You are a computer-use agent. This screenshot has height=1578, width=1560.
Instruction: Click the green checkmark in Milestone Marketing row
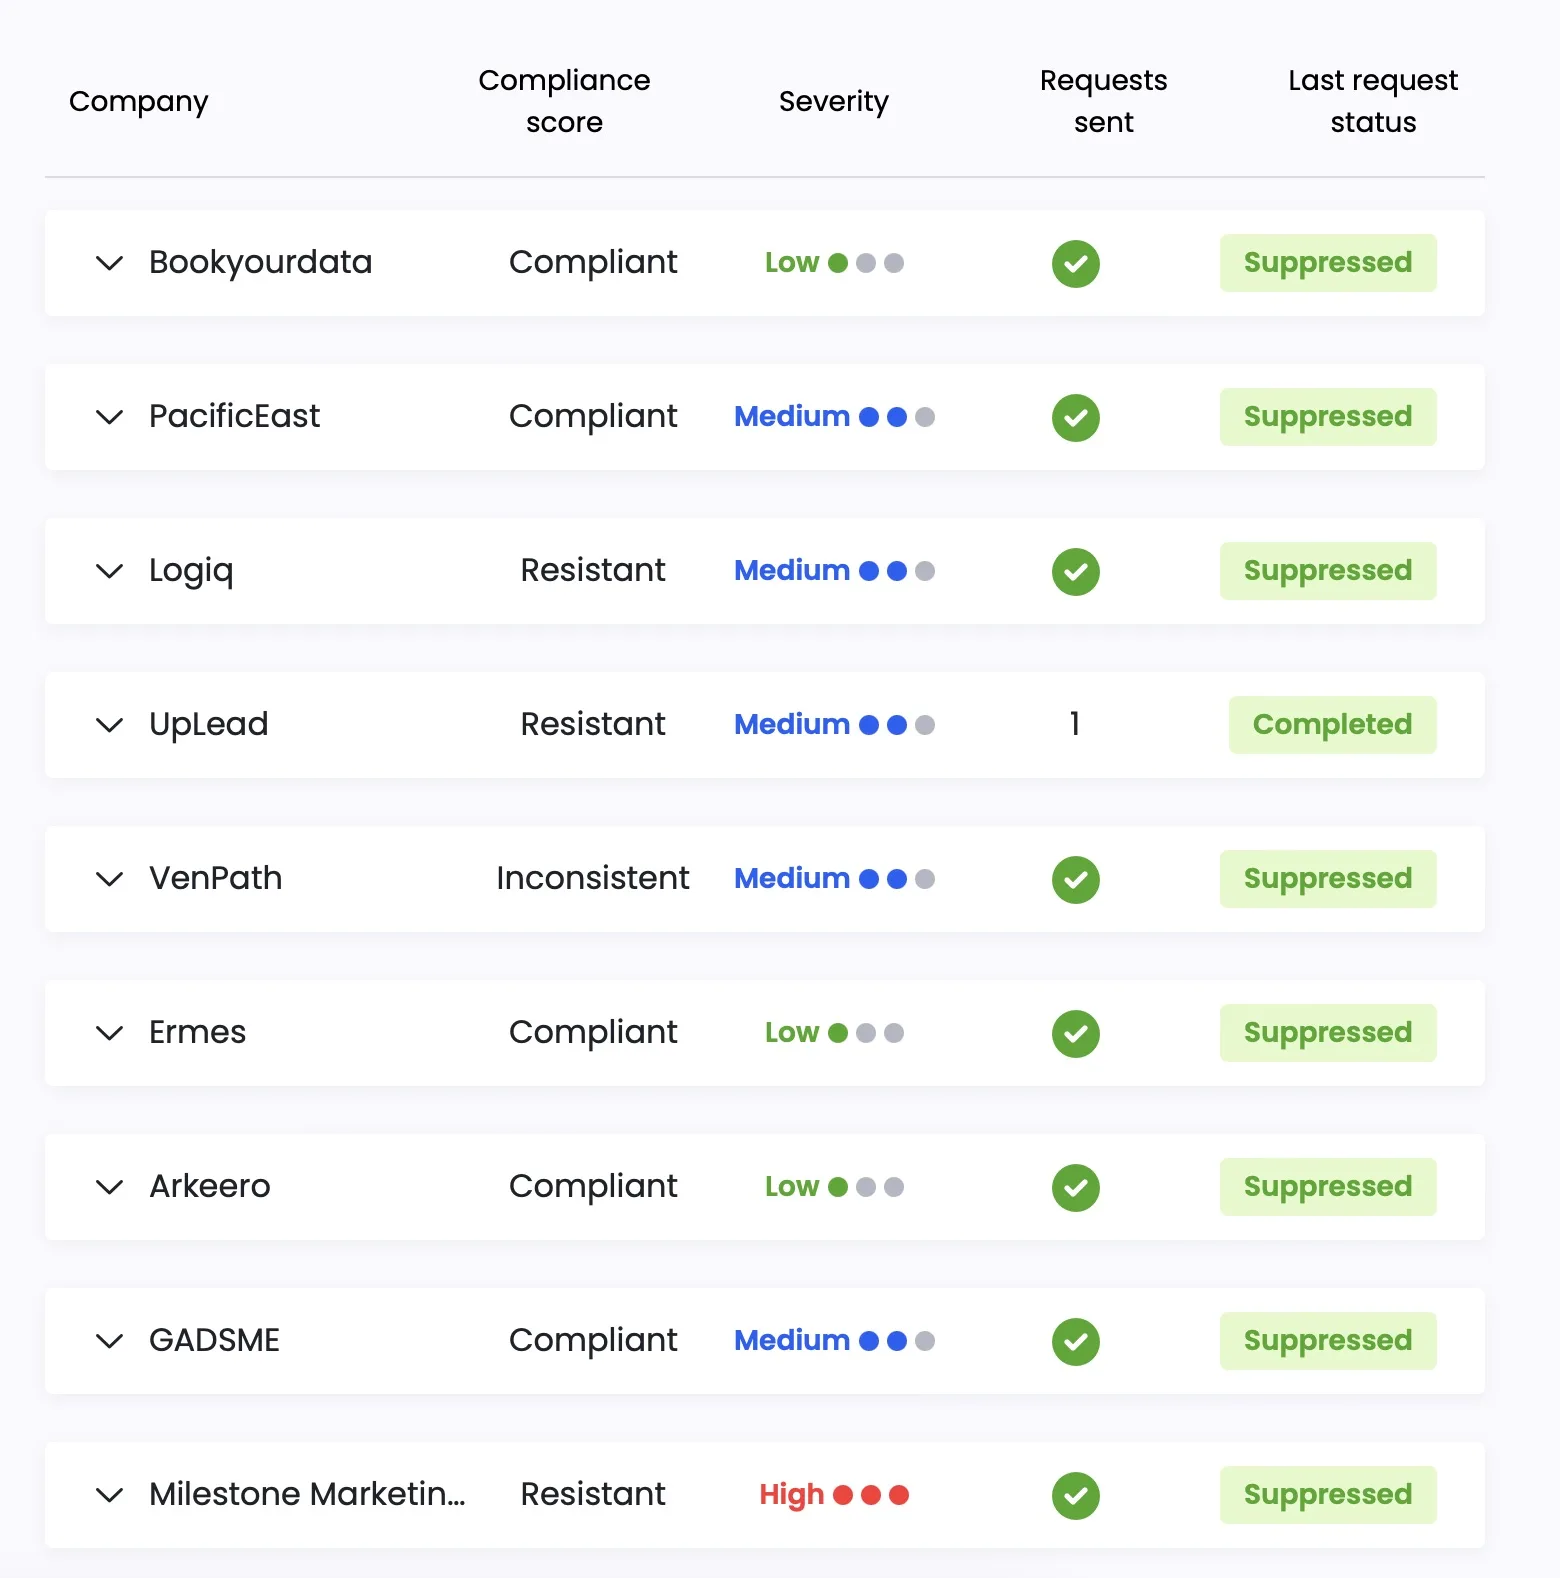[x=1075, y=1496]
